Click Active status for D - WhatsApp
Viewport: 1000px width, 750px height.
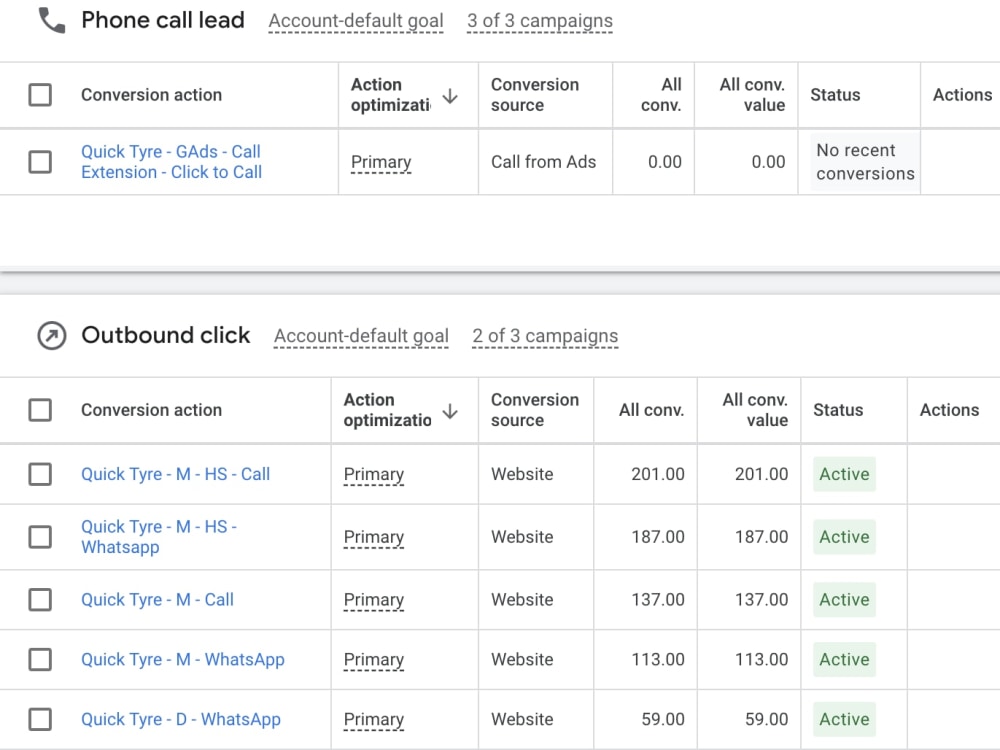pyautogui.click(x=844, y=719)
